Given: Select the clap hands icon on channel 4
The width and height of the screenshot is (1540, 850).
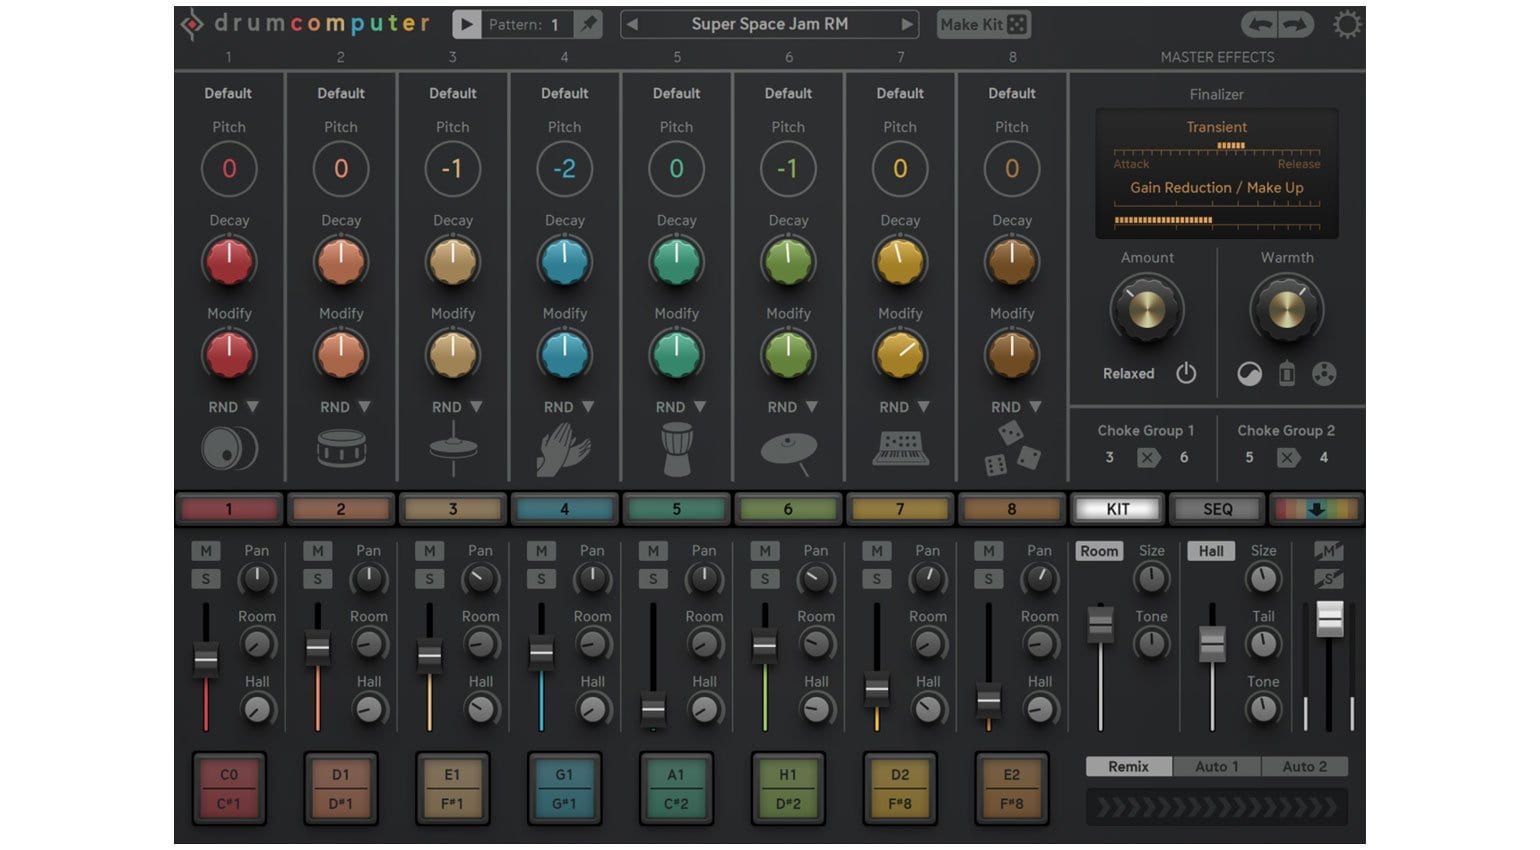Looking at the screenshot, I should coord(564,449).
